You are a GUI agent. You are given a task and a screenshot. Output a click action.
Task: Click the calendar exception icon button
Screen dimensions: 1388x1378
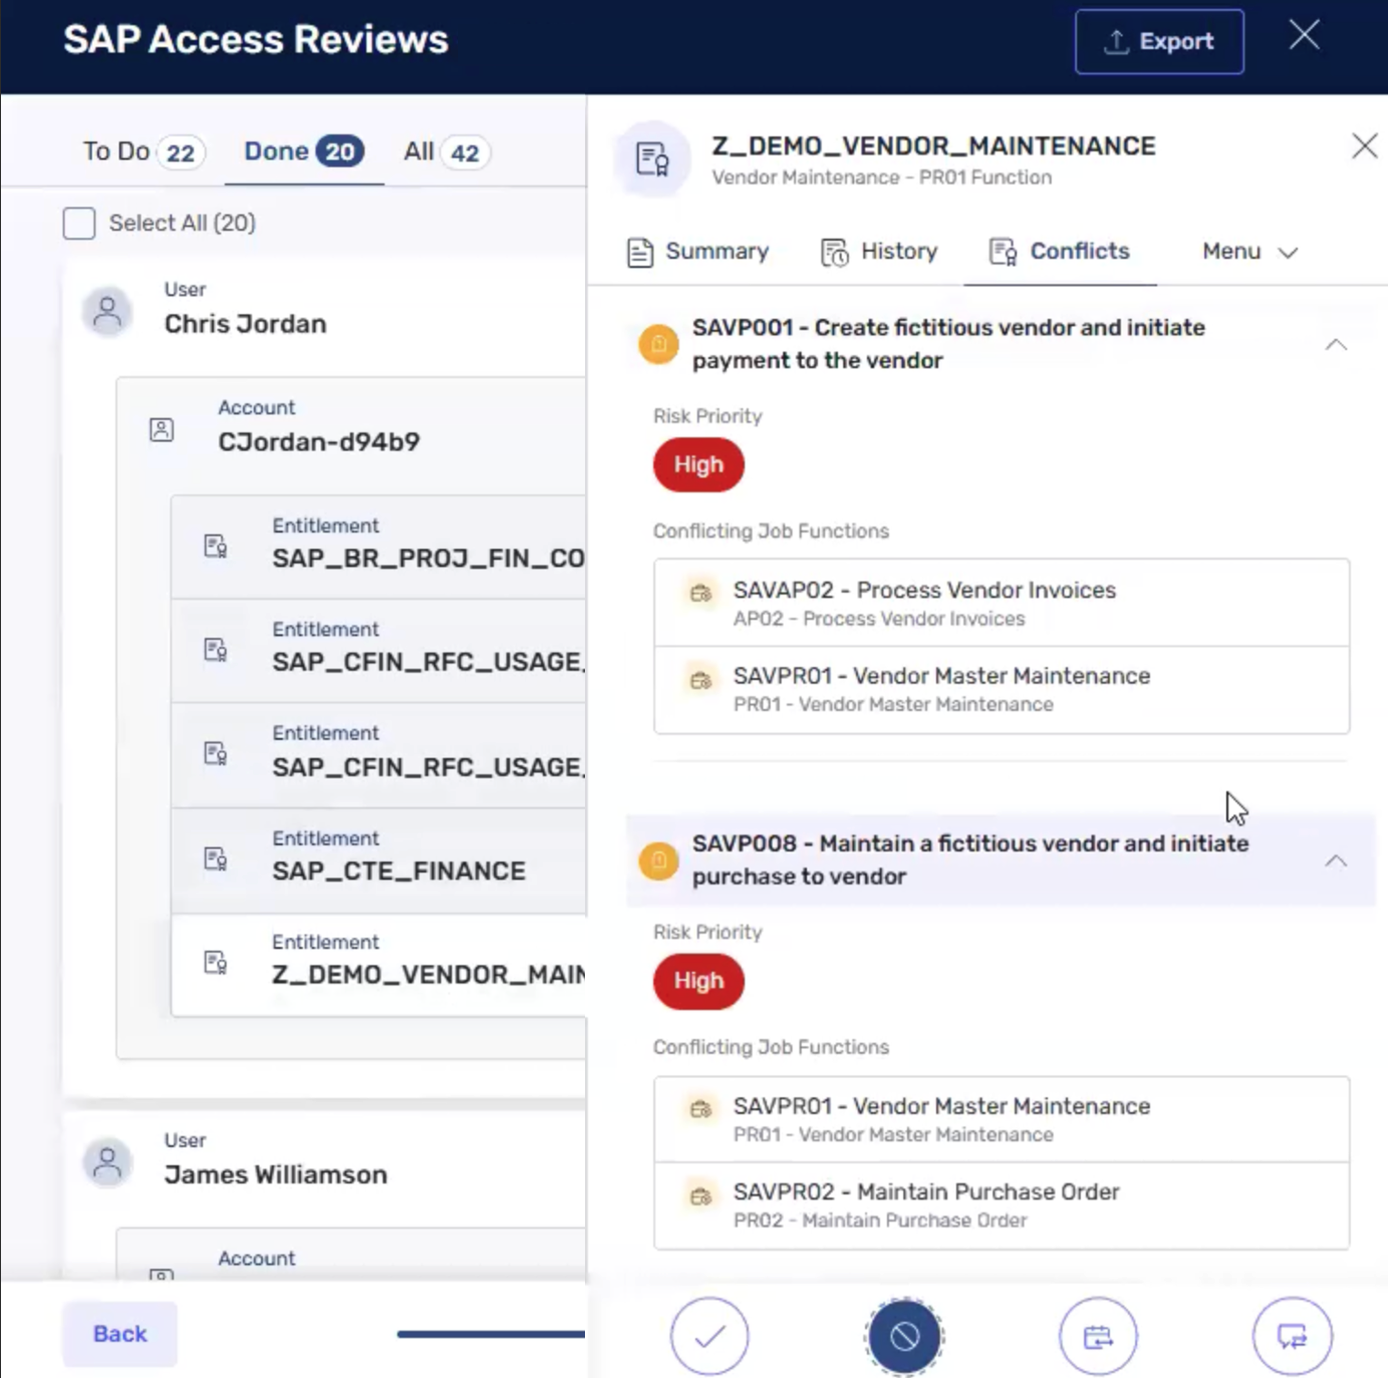tap(1098, 1336)
